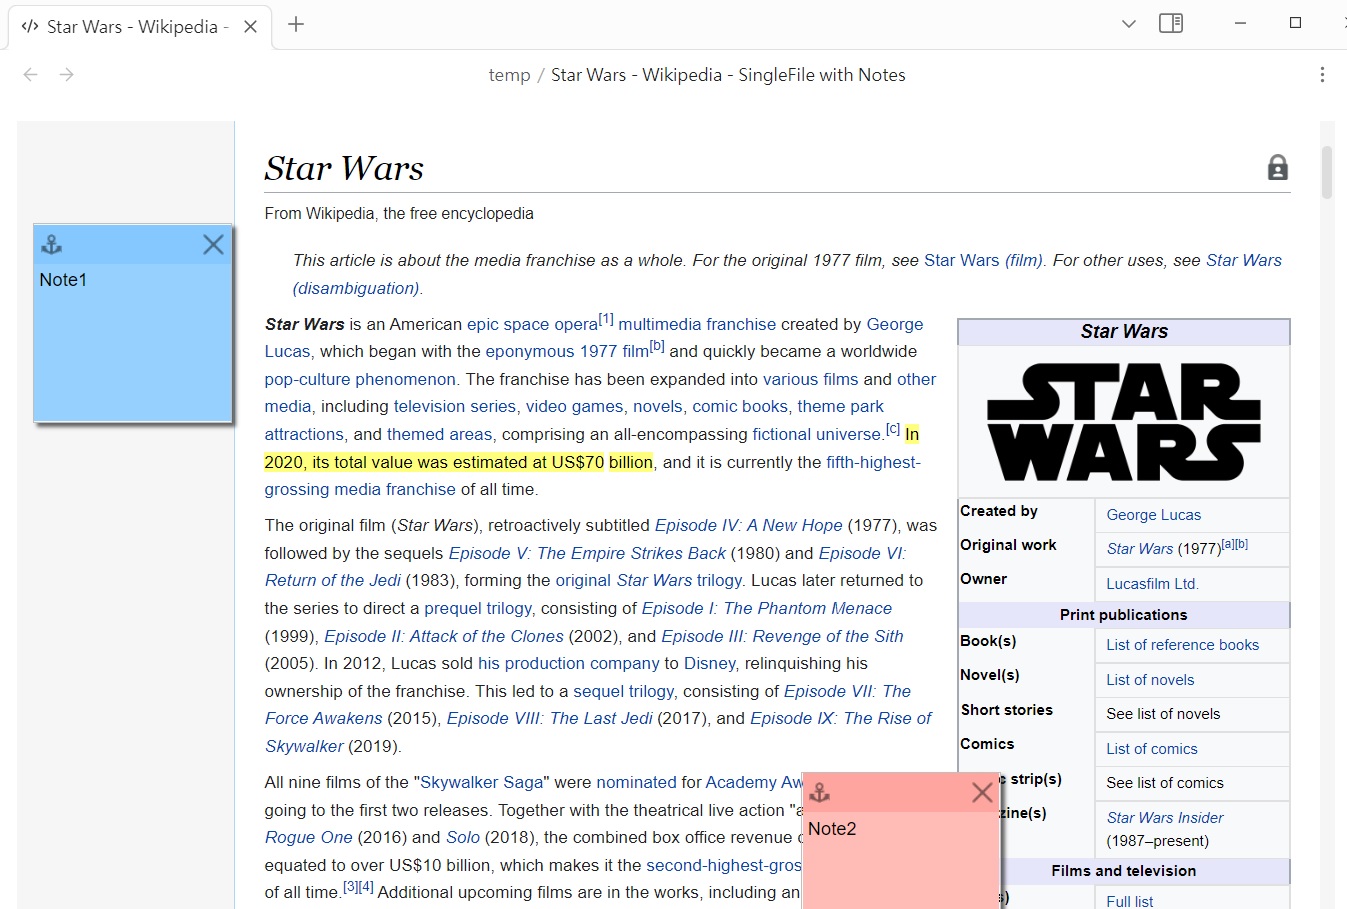This screenshot has height=909, width=1347.
Task: Click the nominated link
Action: coord(637,782)
